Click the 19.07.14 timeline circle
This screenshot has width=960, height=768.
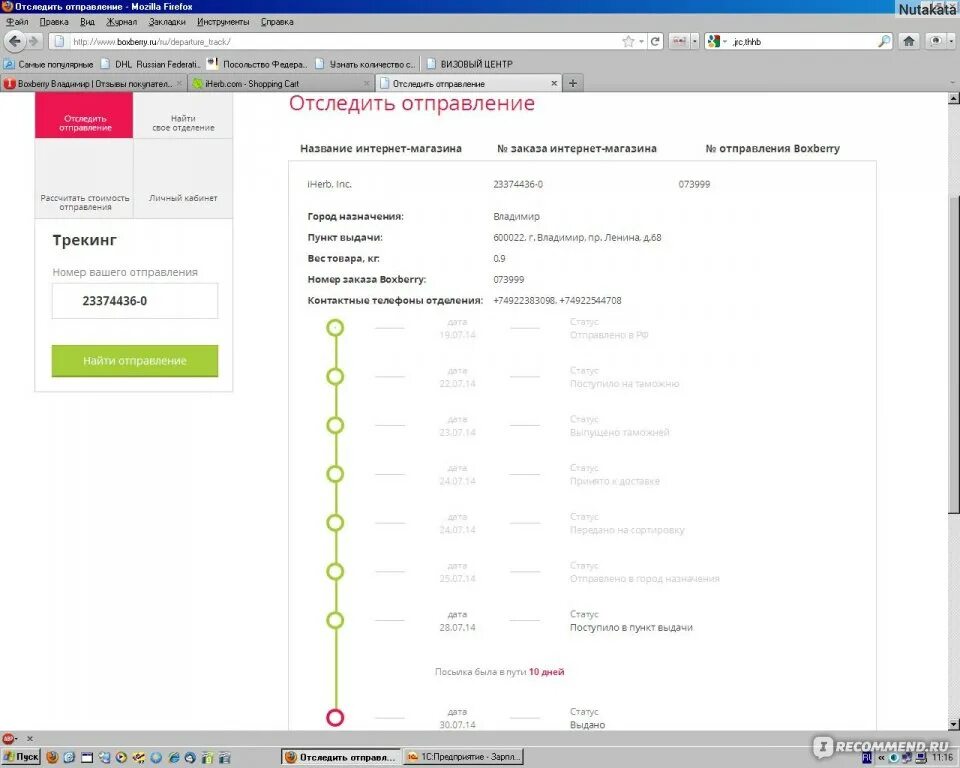(x=335, y=328)
